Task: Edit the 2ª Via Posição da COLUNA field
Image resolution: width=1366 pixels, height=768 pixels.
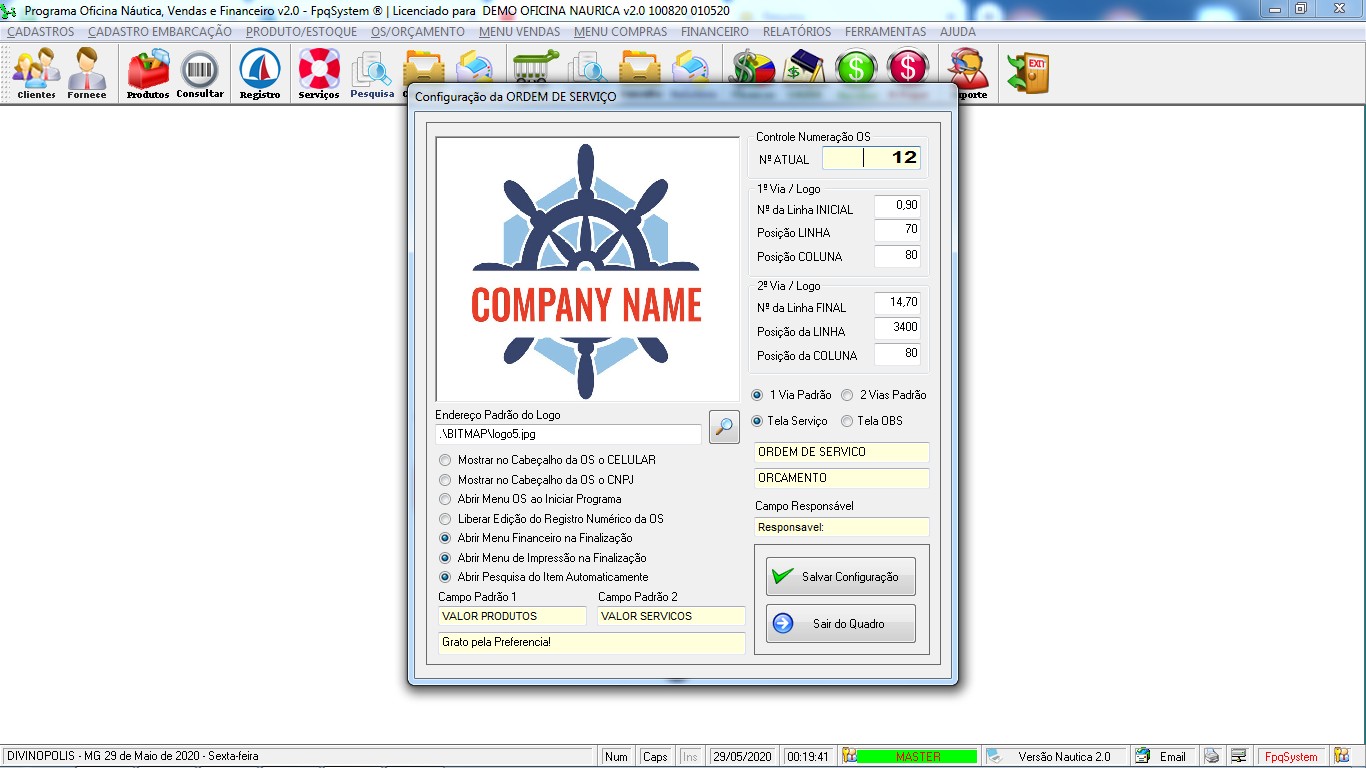Action: click(897, 354)
